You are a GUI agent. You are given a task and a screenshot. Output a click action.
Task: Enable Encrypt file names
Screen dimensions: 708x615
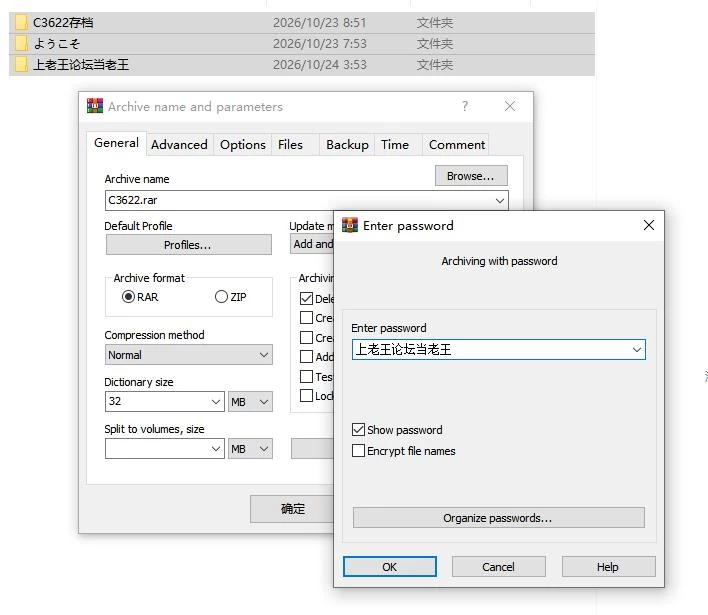tap(359, 451)
